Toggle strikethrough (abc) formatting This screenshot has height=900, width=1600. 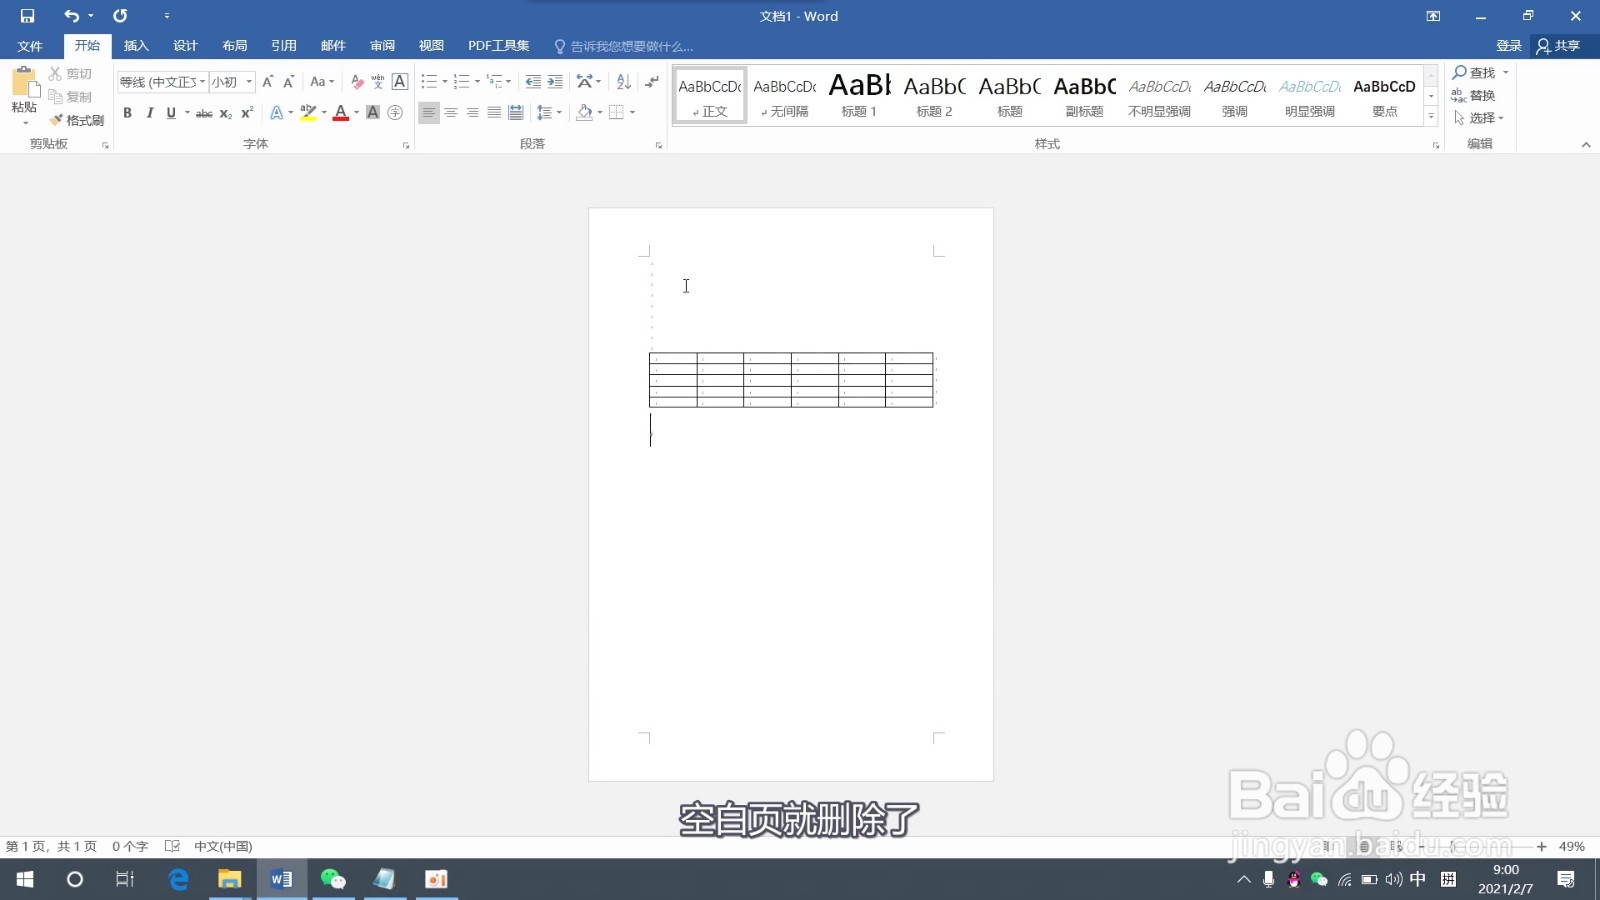[x=204, y=113]
